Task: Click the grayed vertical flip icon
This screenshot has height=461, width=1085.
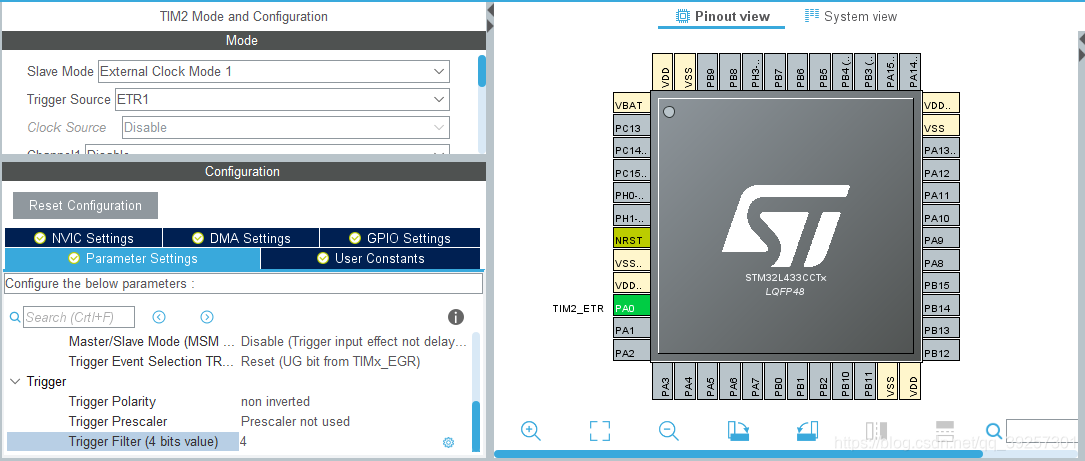Action: (876, 431)
